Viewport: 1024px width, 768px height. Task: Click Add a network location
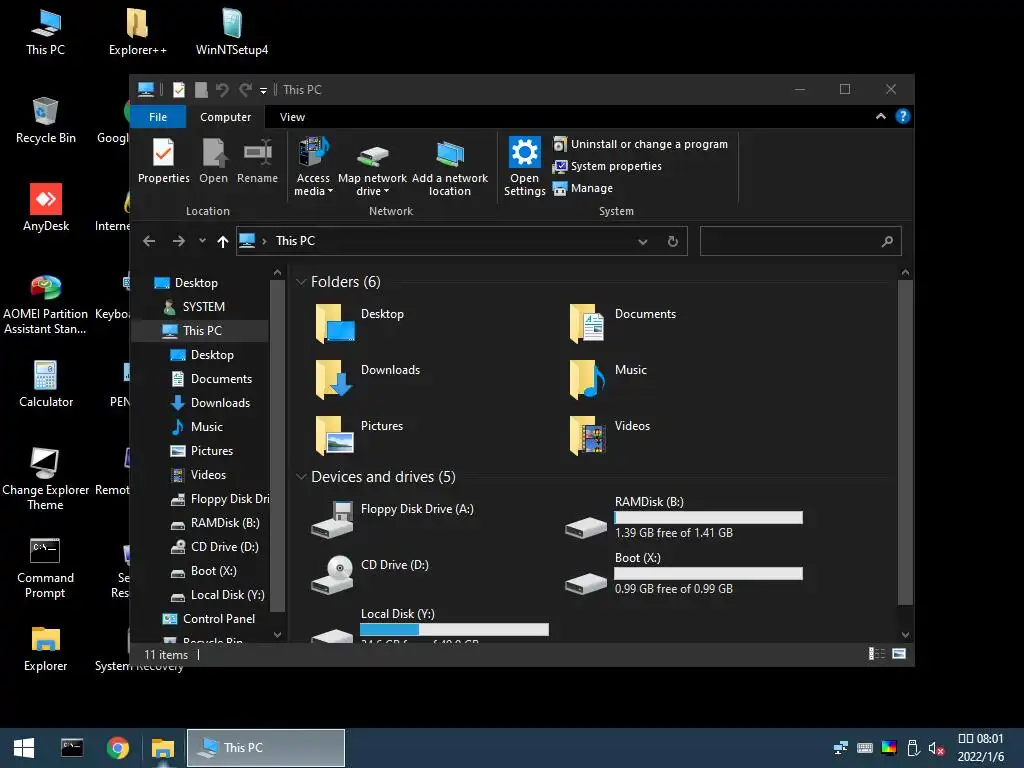pyautogui.click(x=449, y=166)
